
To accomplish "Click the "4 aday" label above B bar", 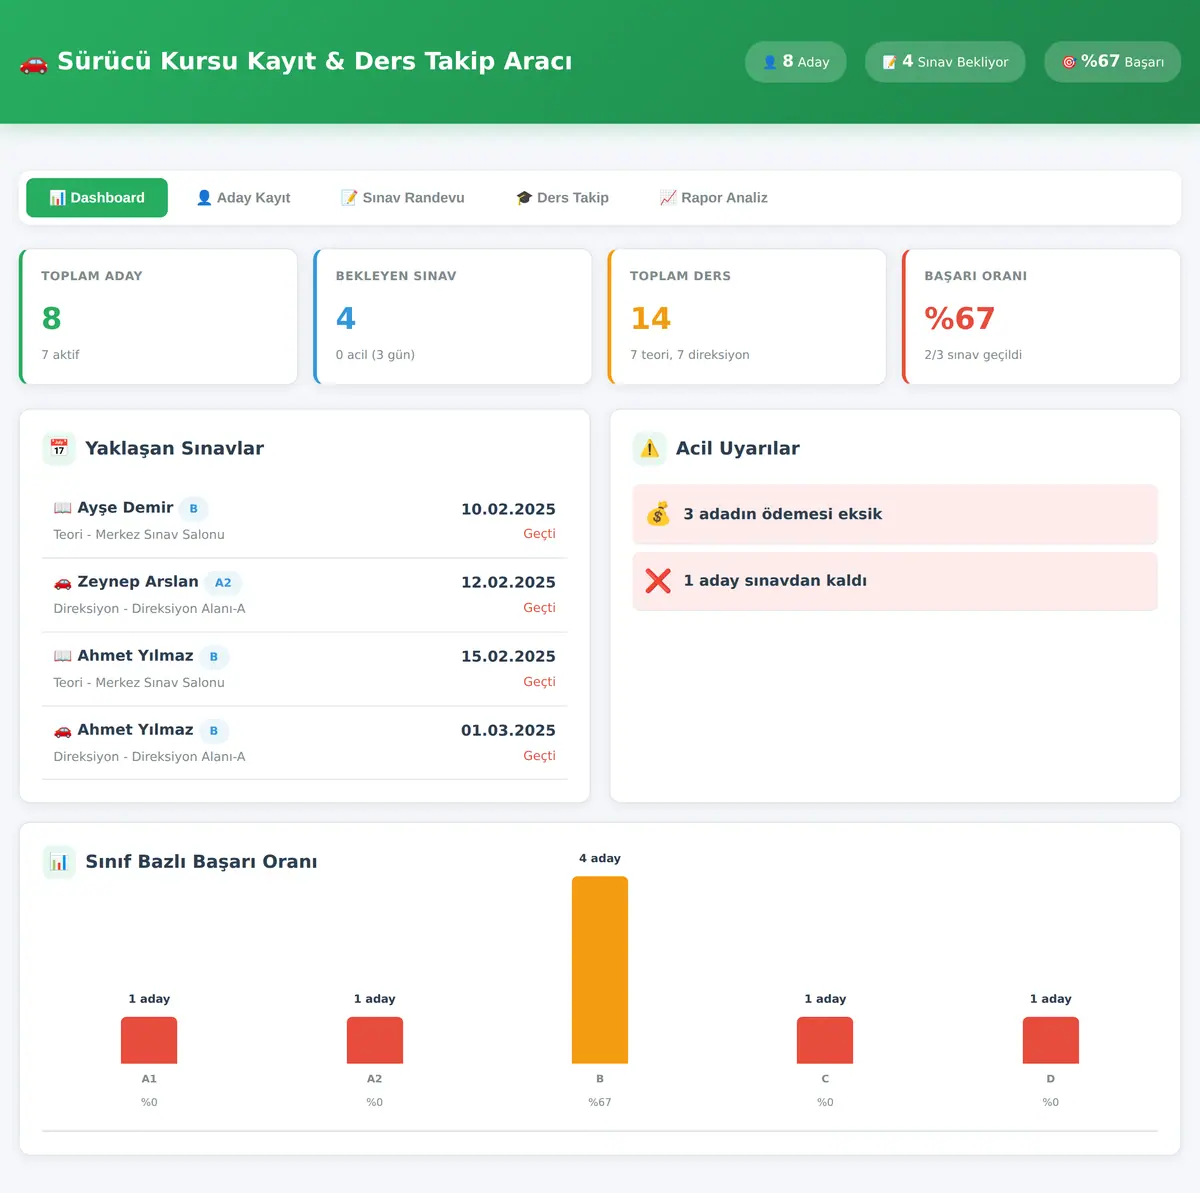I will [600, 858].
